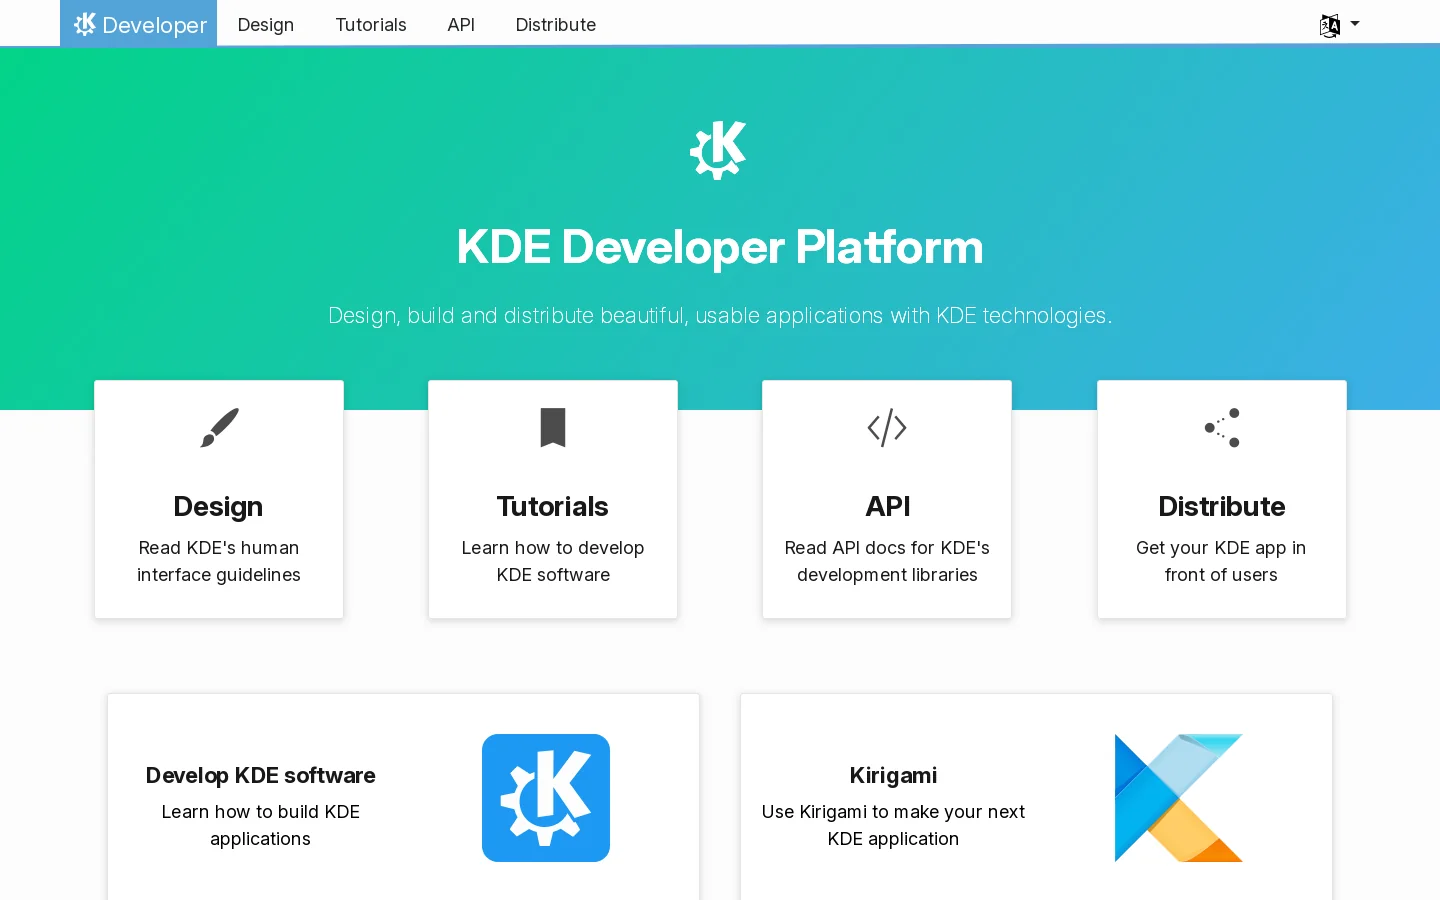The image size is (1440, 900).
Task: Click 'Read KDE's human interface guidelines' text
Action: click(x=219, y=561)
